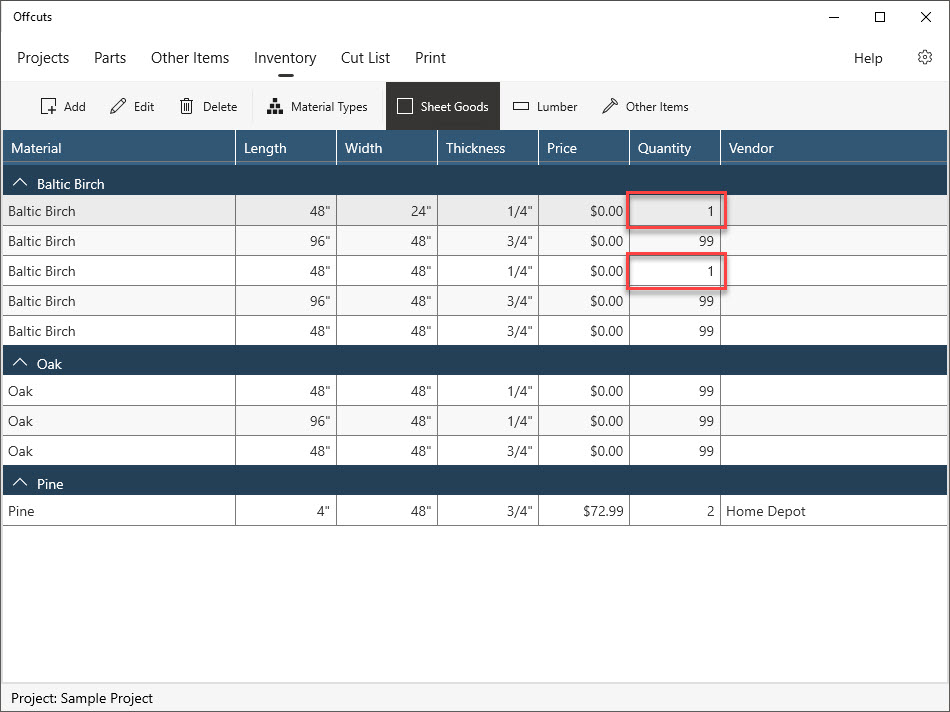Image resolution: width=950 pixels, height=712 pixels.
Task: Sort by Thickness column header
Action: [x=488, y=148]
